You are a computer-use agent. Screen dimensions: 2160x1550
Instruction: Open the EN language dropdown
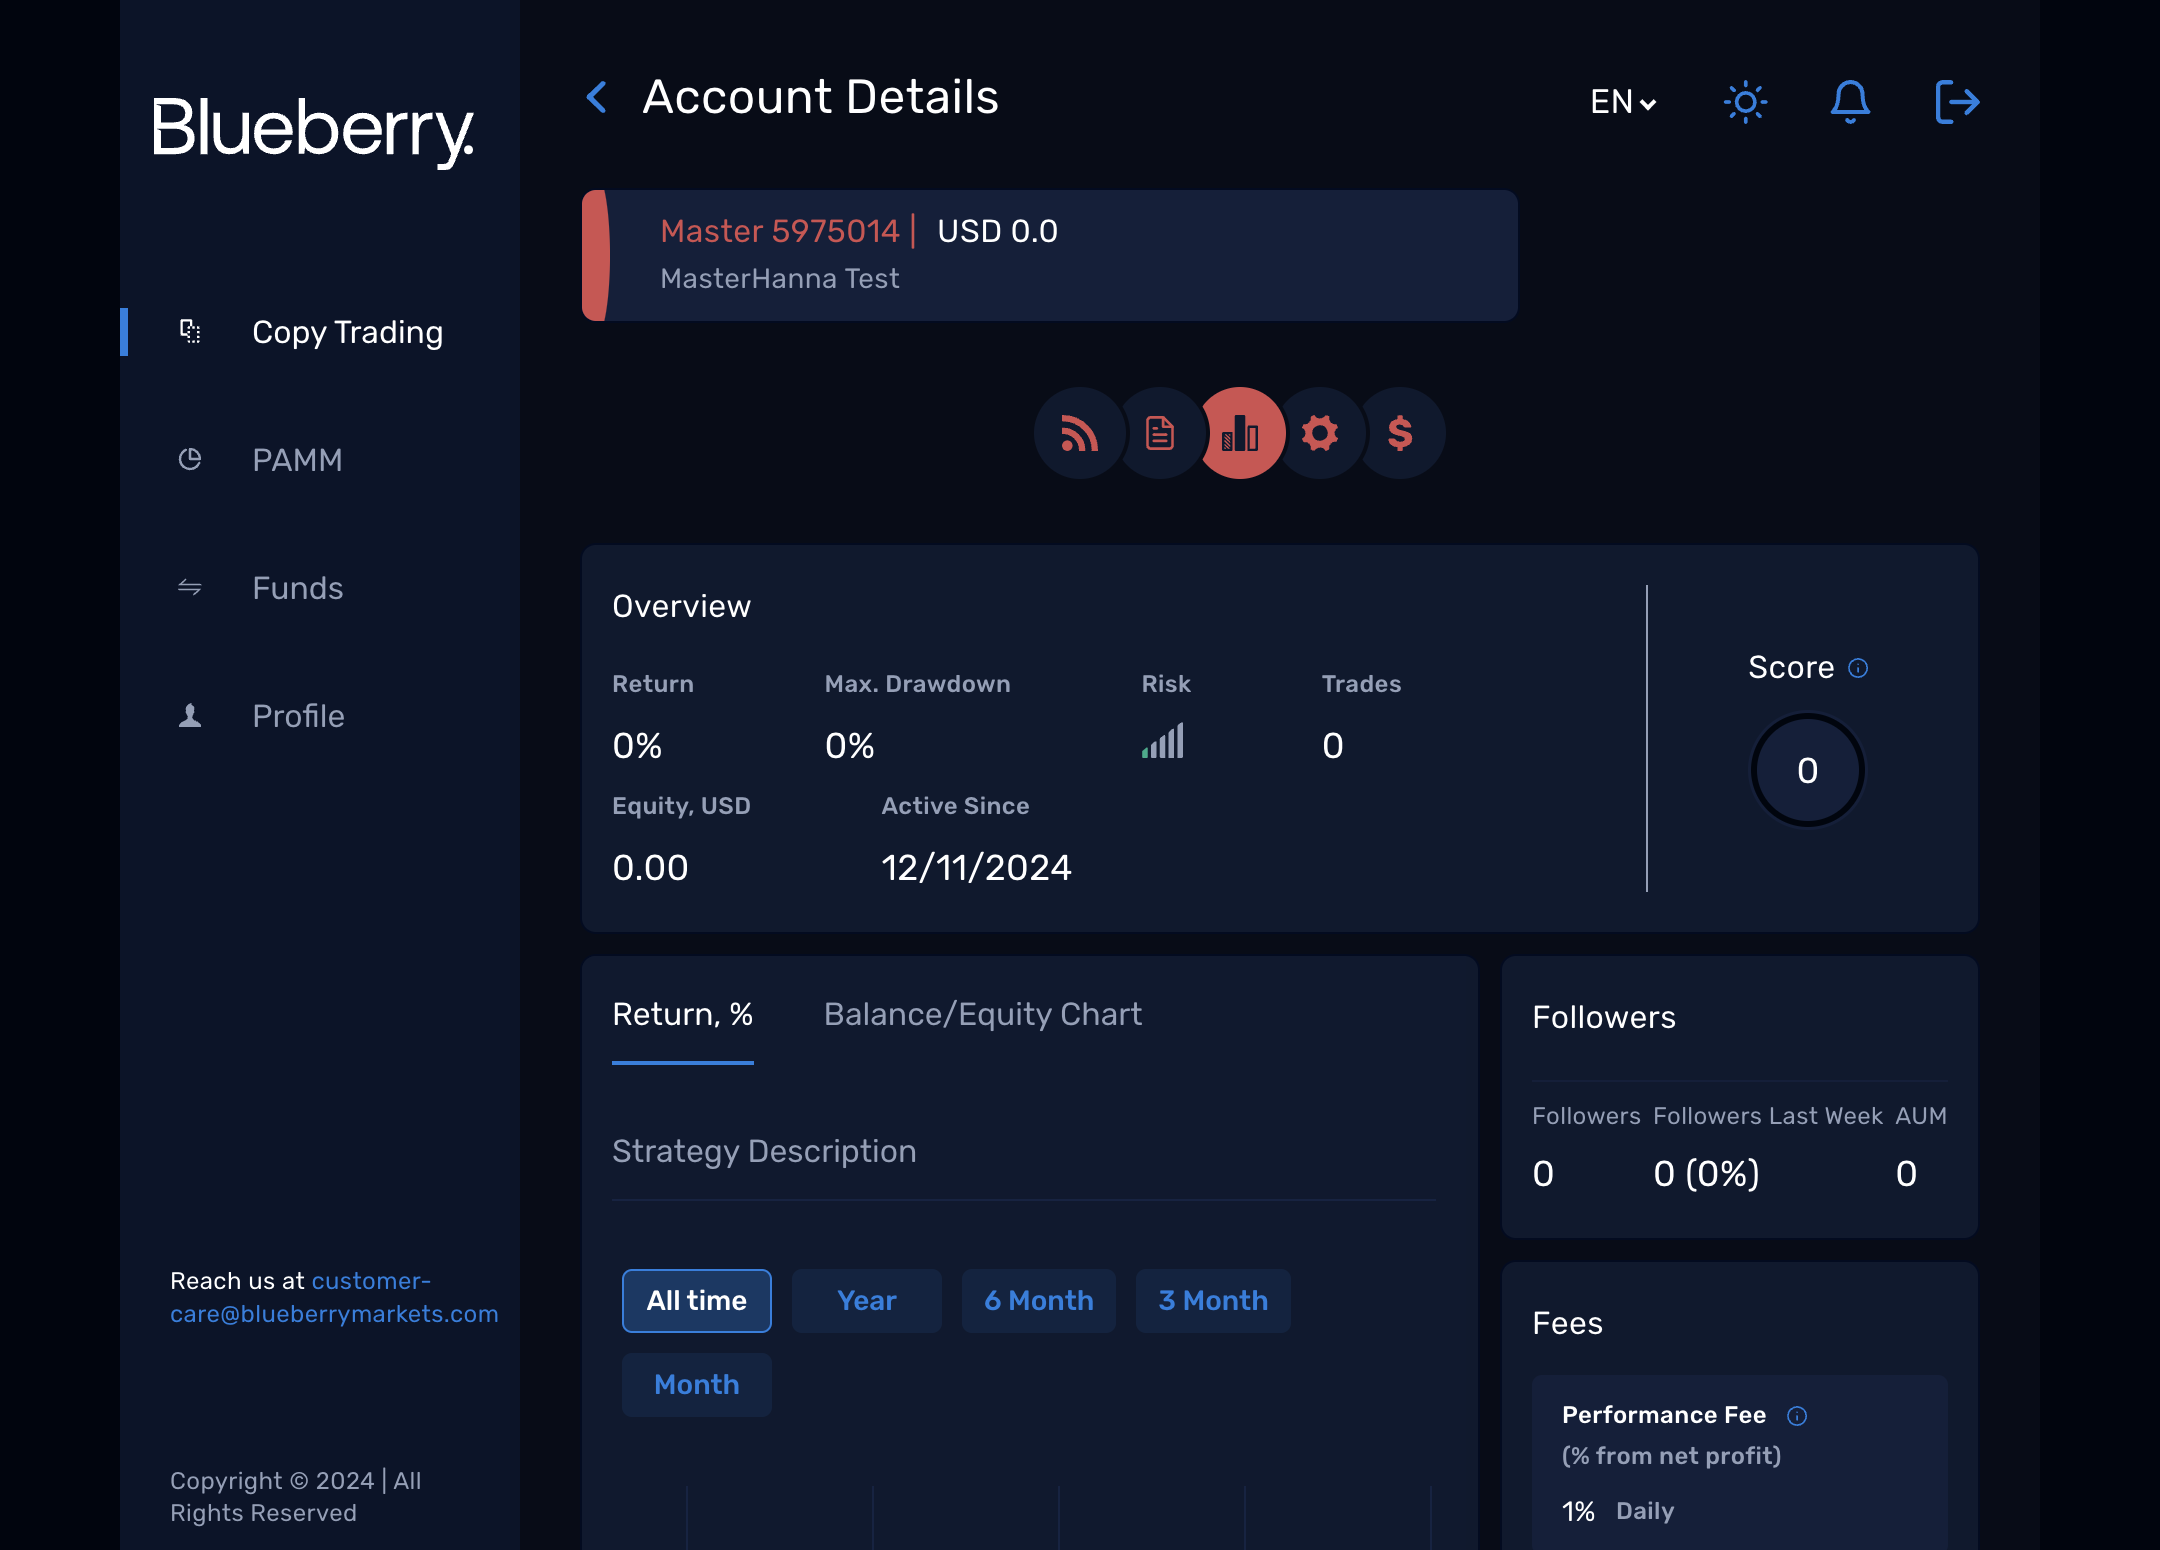click(1623, 102)
